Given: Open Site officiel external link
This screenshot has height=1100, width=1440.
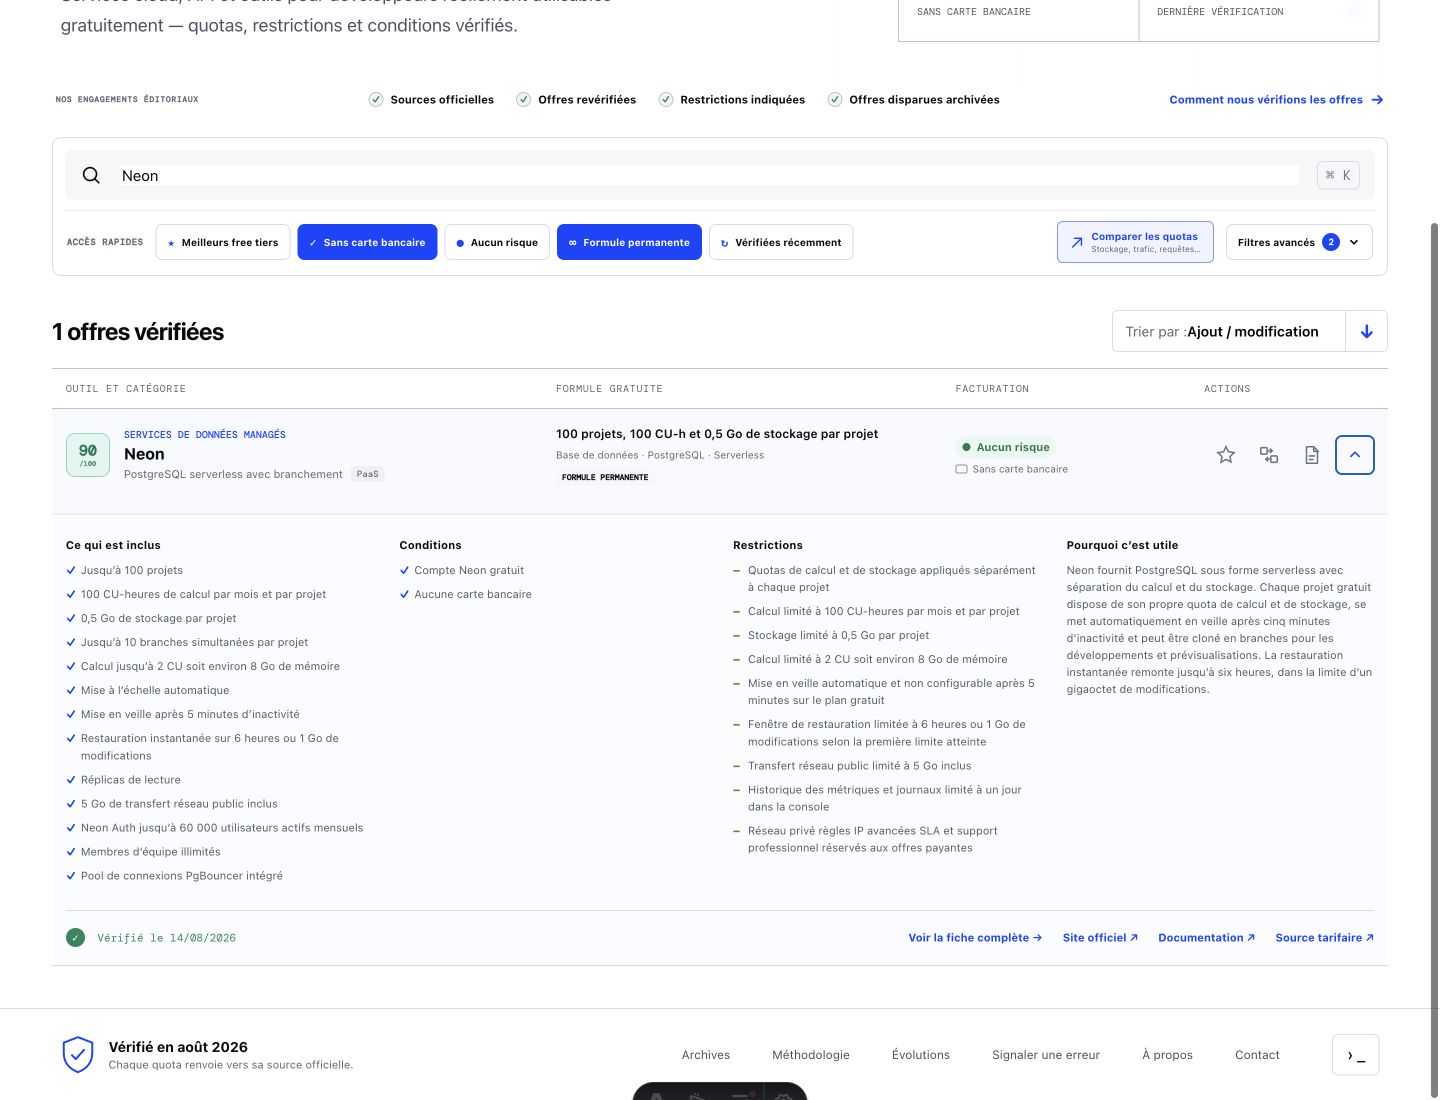Looking at the screenshot, I should [x=1100, y=938].
